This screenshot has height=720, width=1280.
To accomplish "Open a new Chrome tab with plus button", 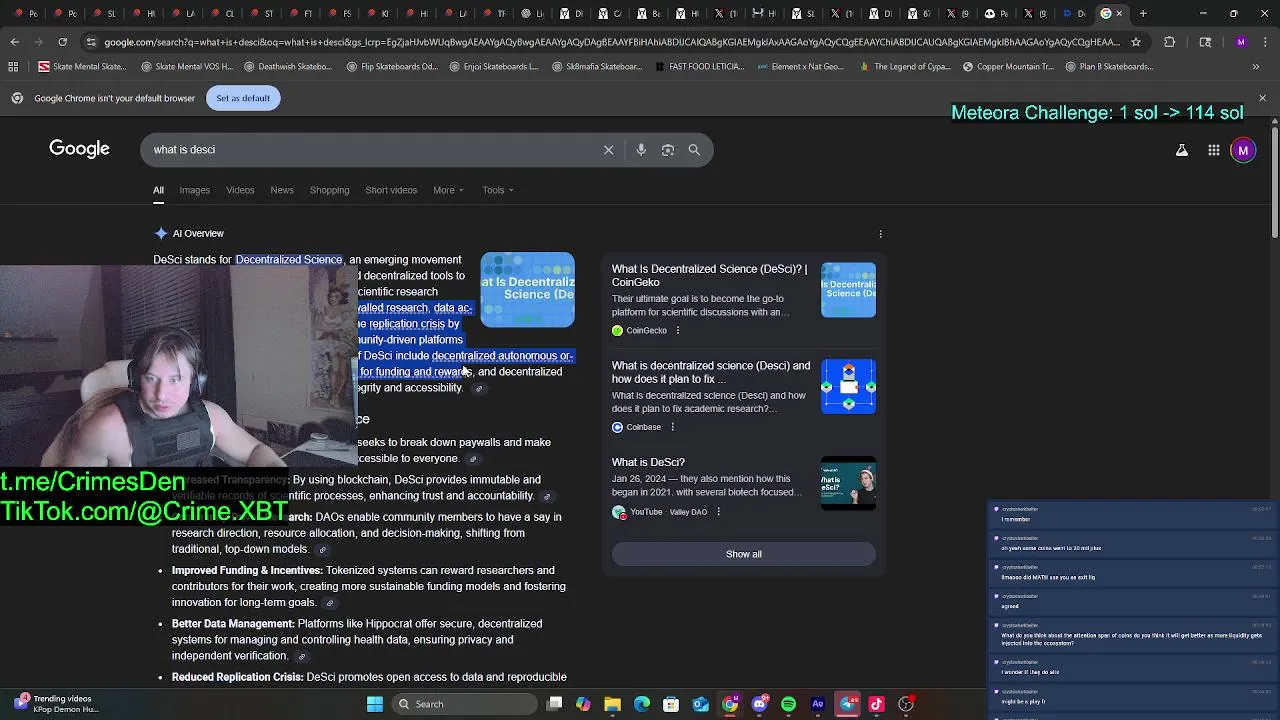I will click(x=1143, y=14).
